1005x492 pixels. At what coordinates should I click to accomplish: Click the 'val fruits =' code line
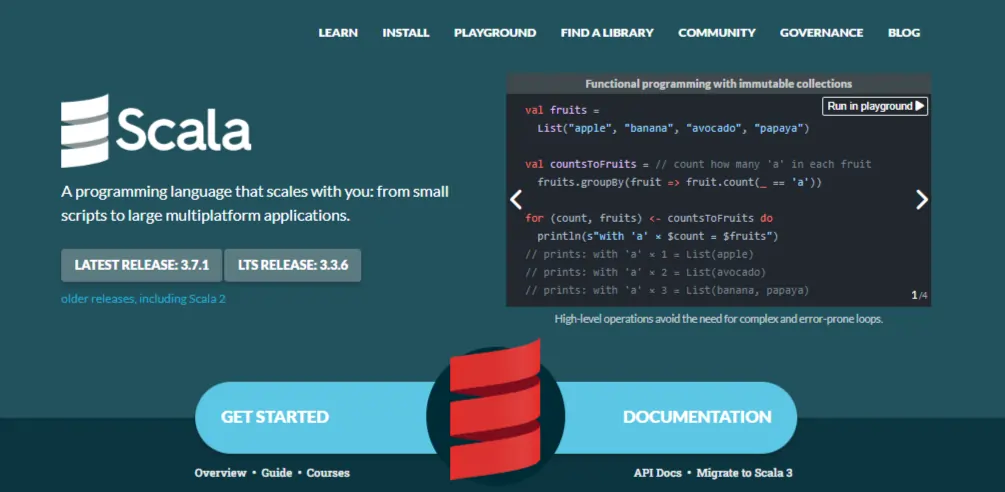coord(561,110)
